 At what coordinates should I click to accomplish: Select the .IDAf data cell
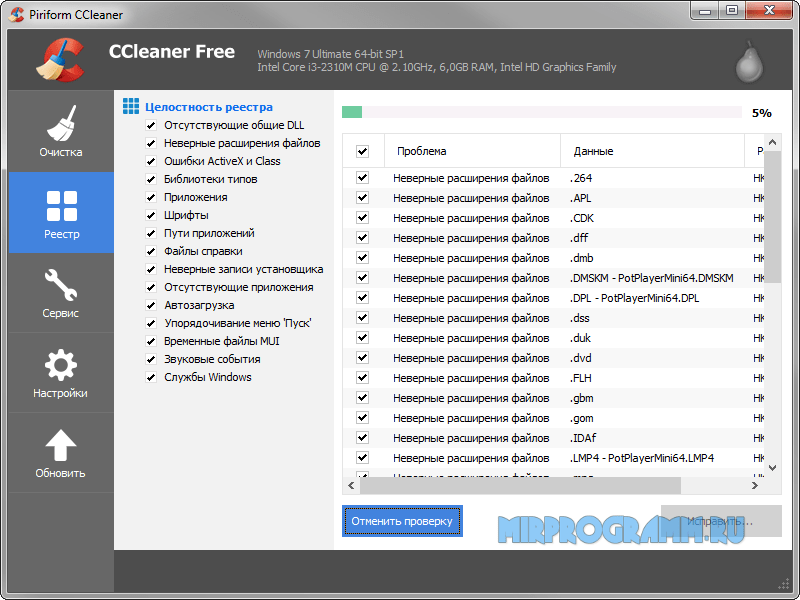tap(583, 438)
